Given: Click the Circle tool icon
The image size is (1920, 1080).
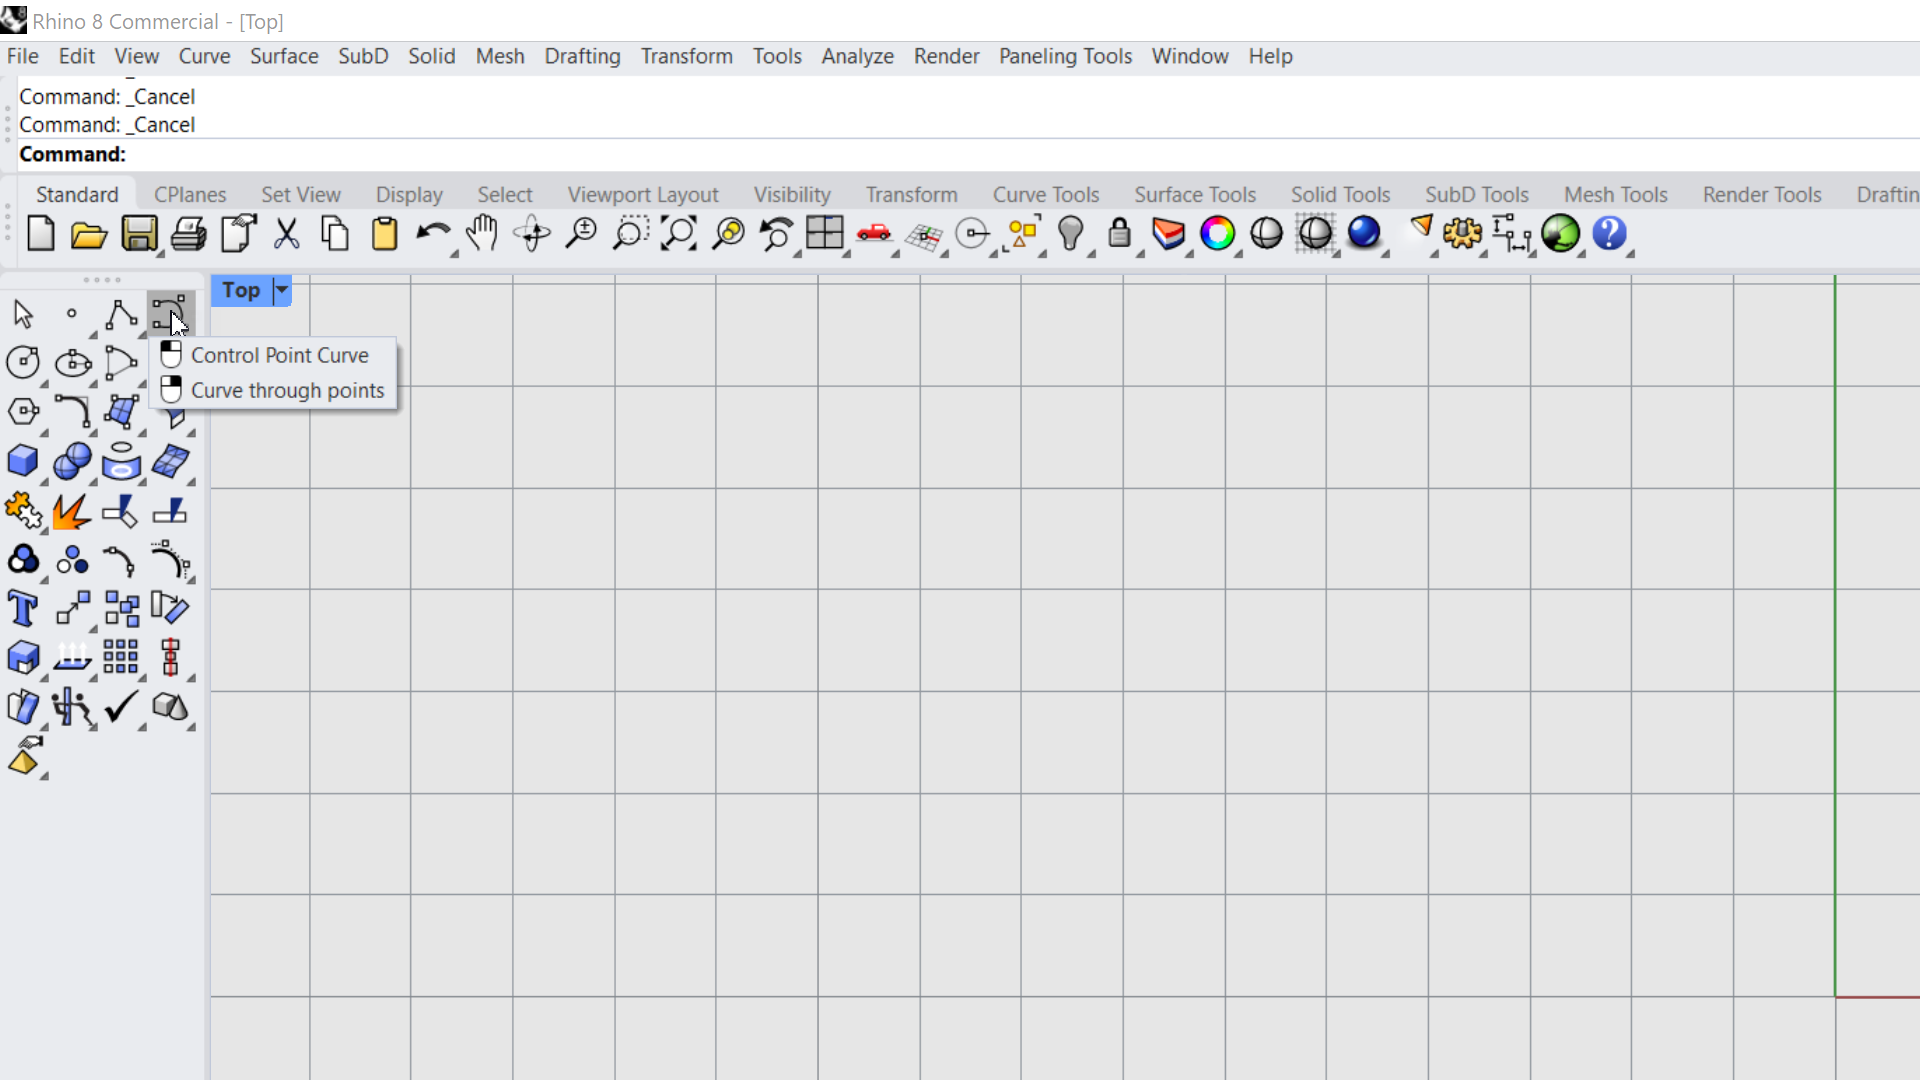Looking at the screenshot, I should pos(23,362).
